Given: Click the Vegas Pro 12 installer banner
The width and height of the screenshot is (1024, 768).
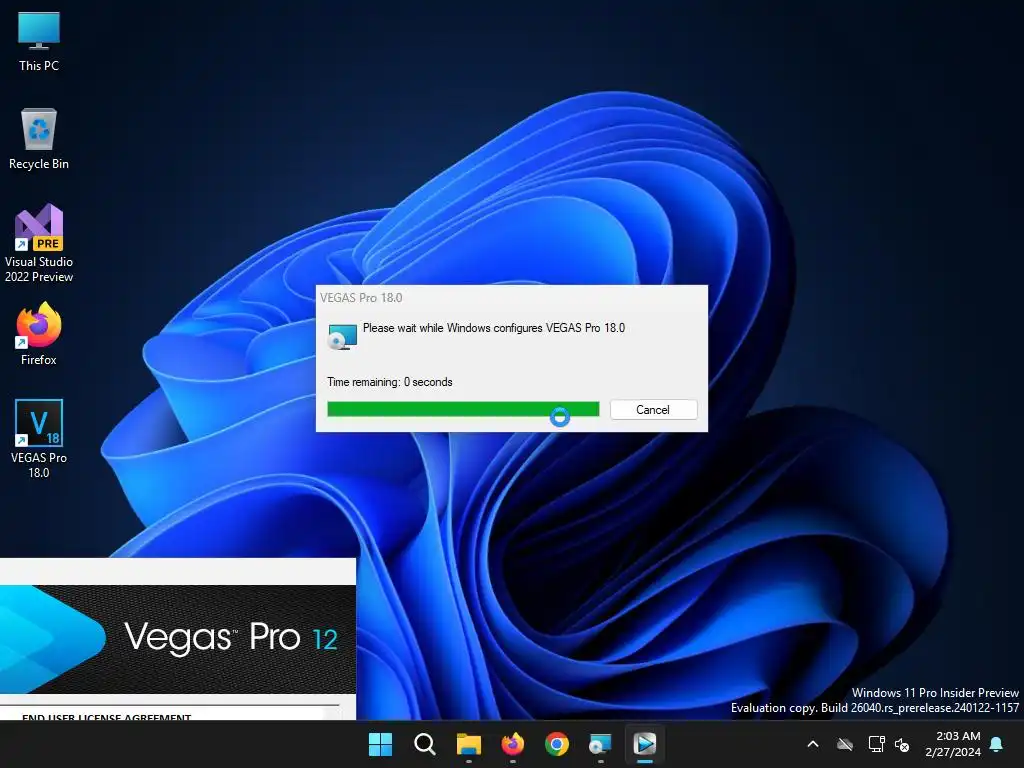Looking at the screenshot, I should 178,639.
